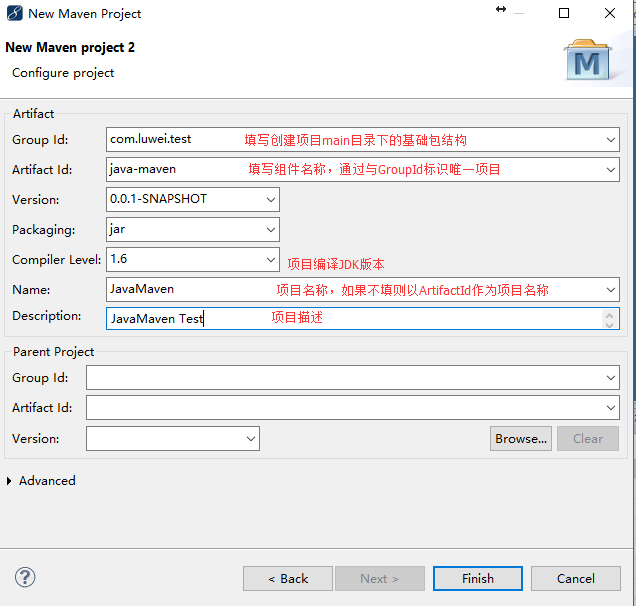Maximize the New Maven Project window
Viewport: 636px width, 606px height.
(564, 13)
